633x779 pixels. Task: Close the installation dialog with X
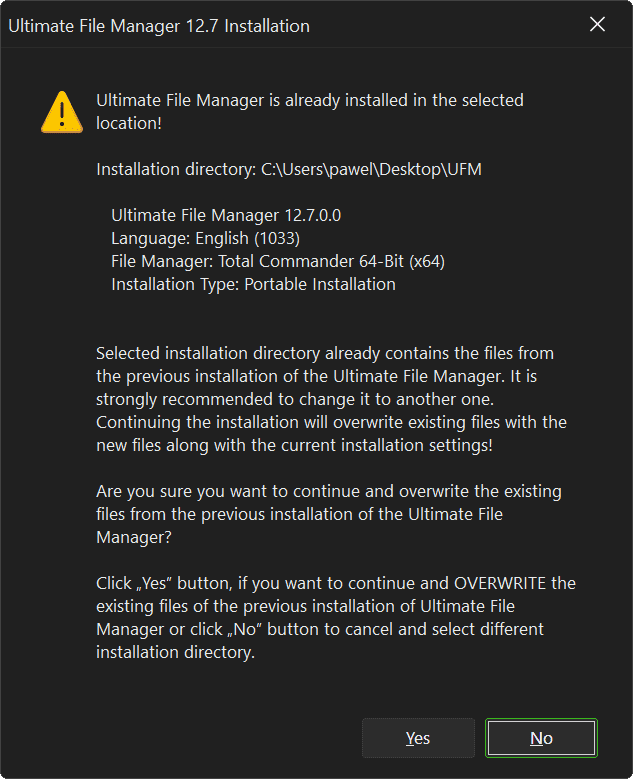(x=597, y=25)
